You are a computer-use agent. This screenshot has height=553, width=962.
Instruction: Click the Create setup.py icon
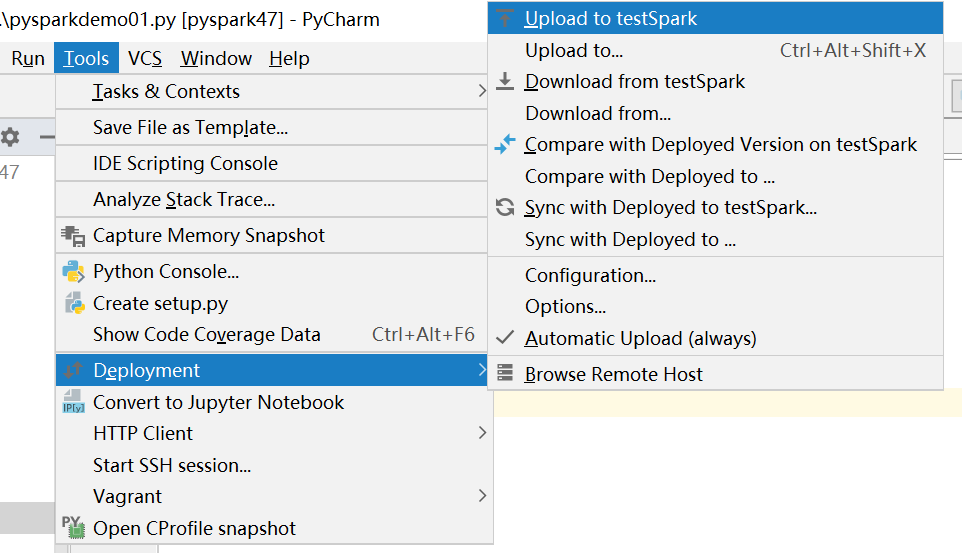[x=74, y=303]
